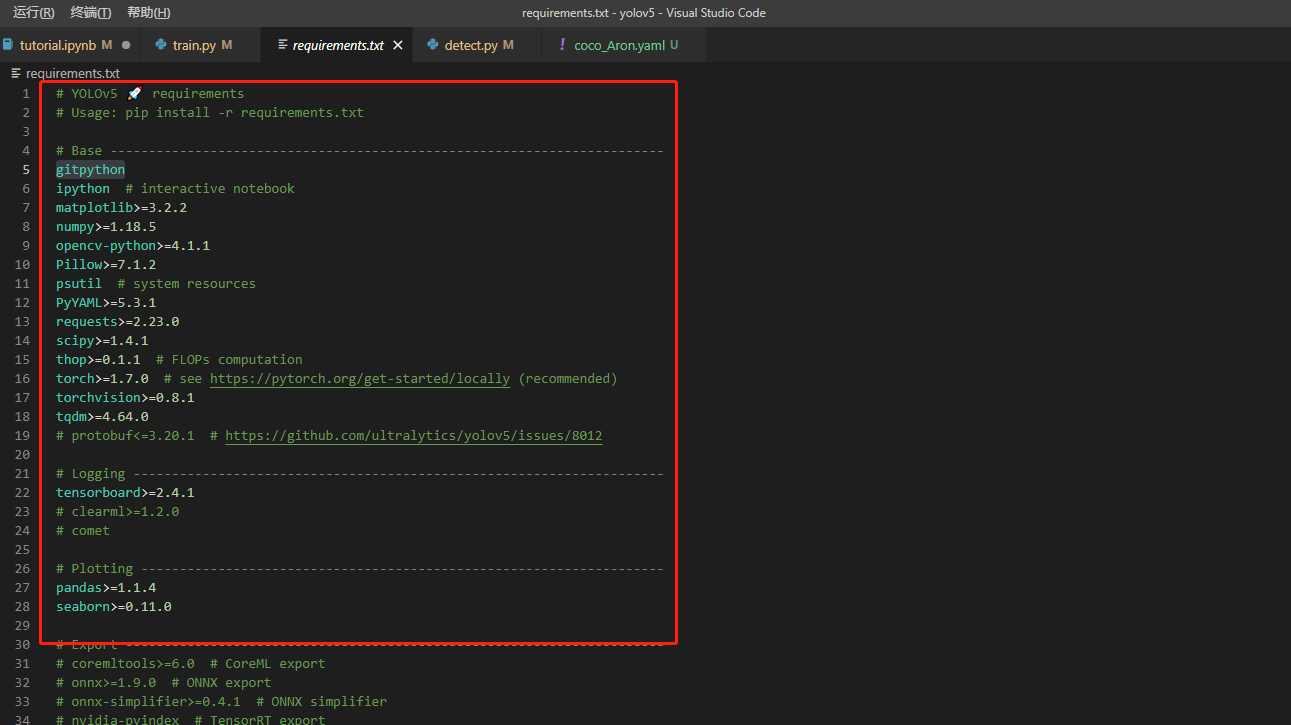Place cursor on numpy>=1.18.5
Screen dimensions: 1291x725
106,227
